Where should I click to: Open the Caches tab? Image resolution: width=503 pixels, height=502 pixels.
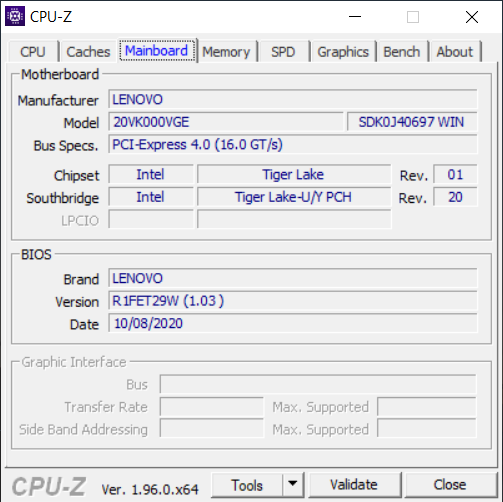(x=88, y=52)
